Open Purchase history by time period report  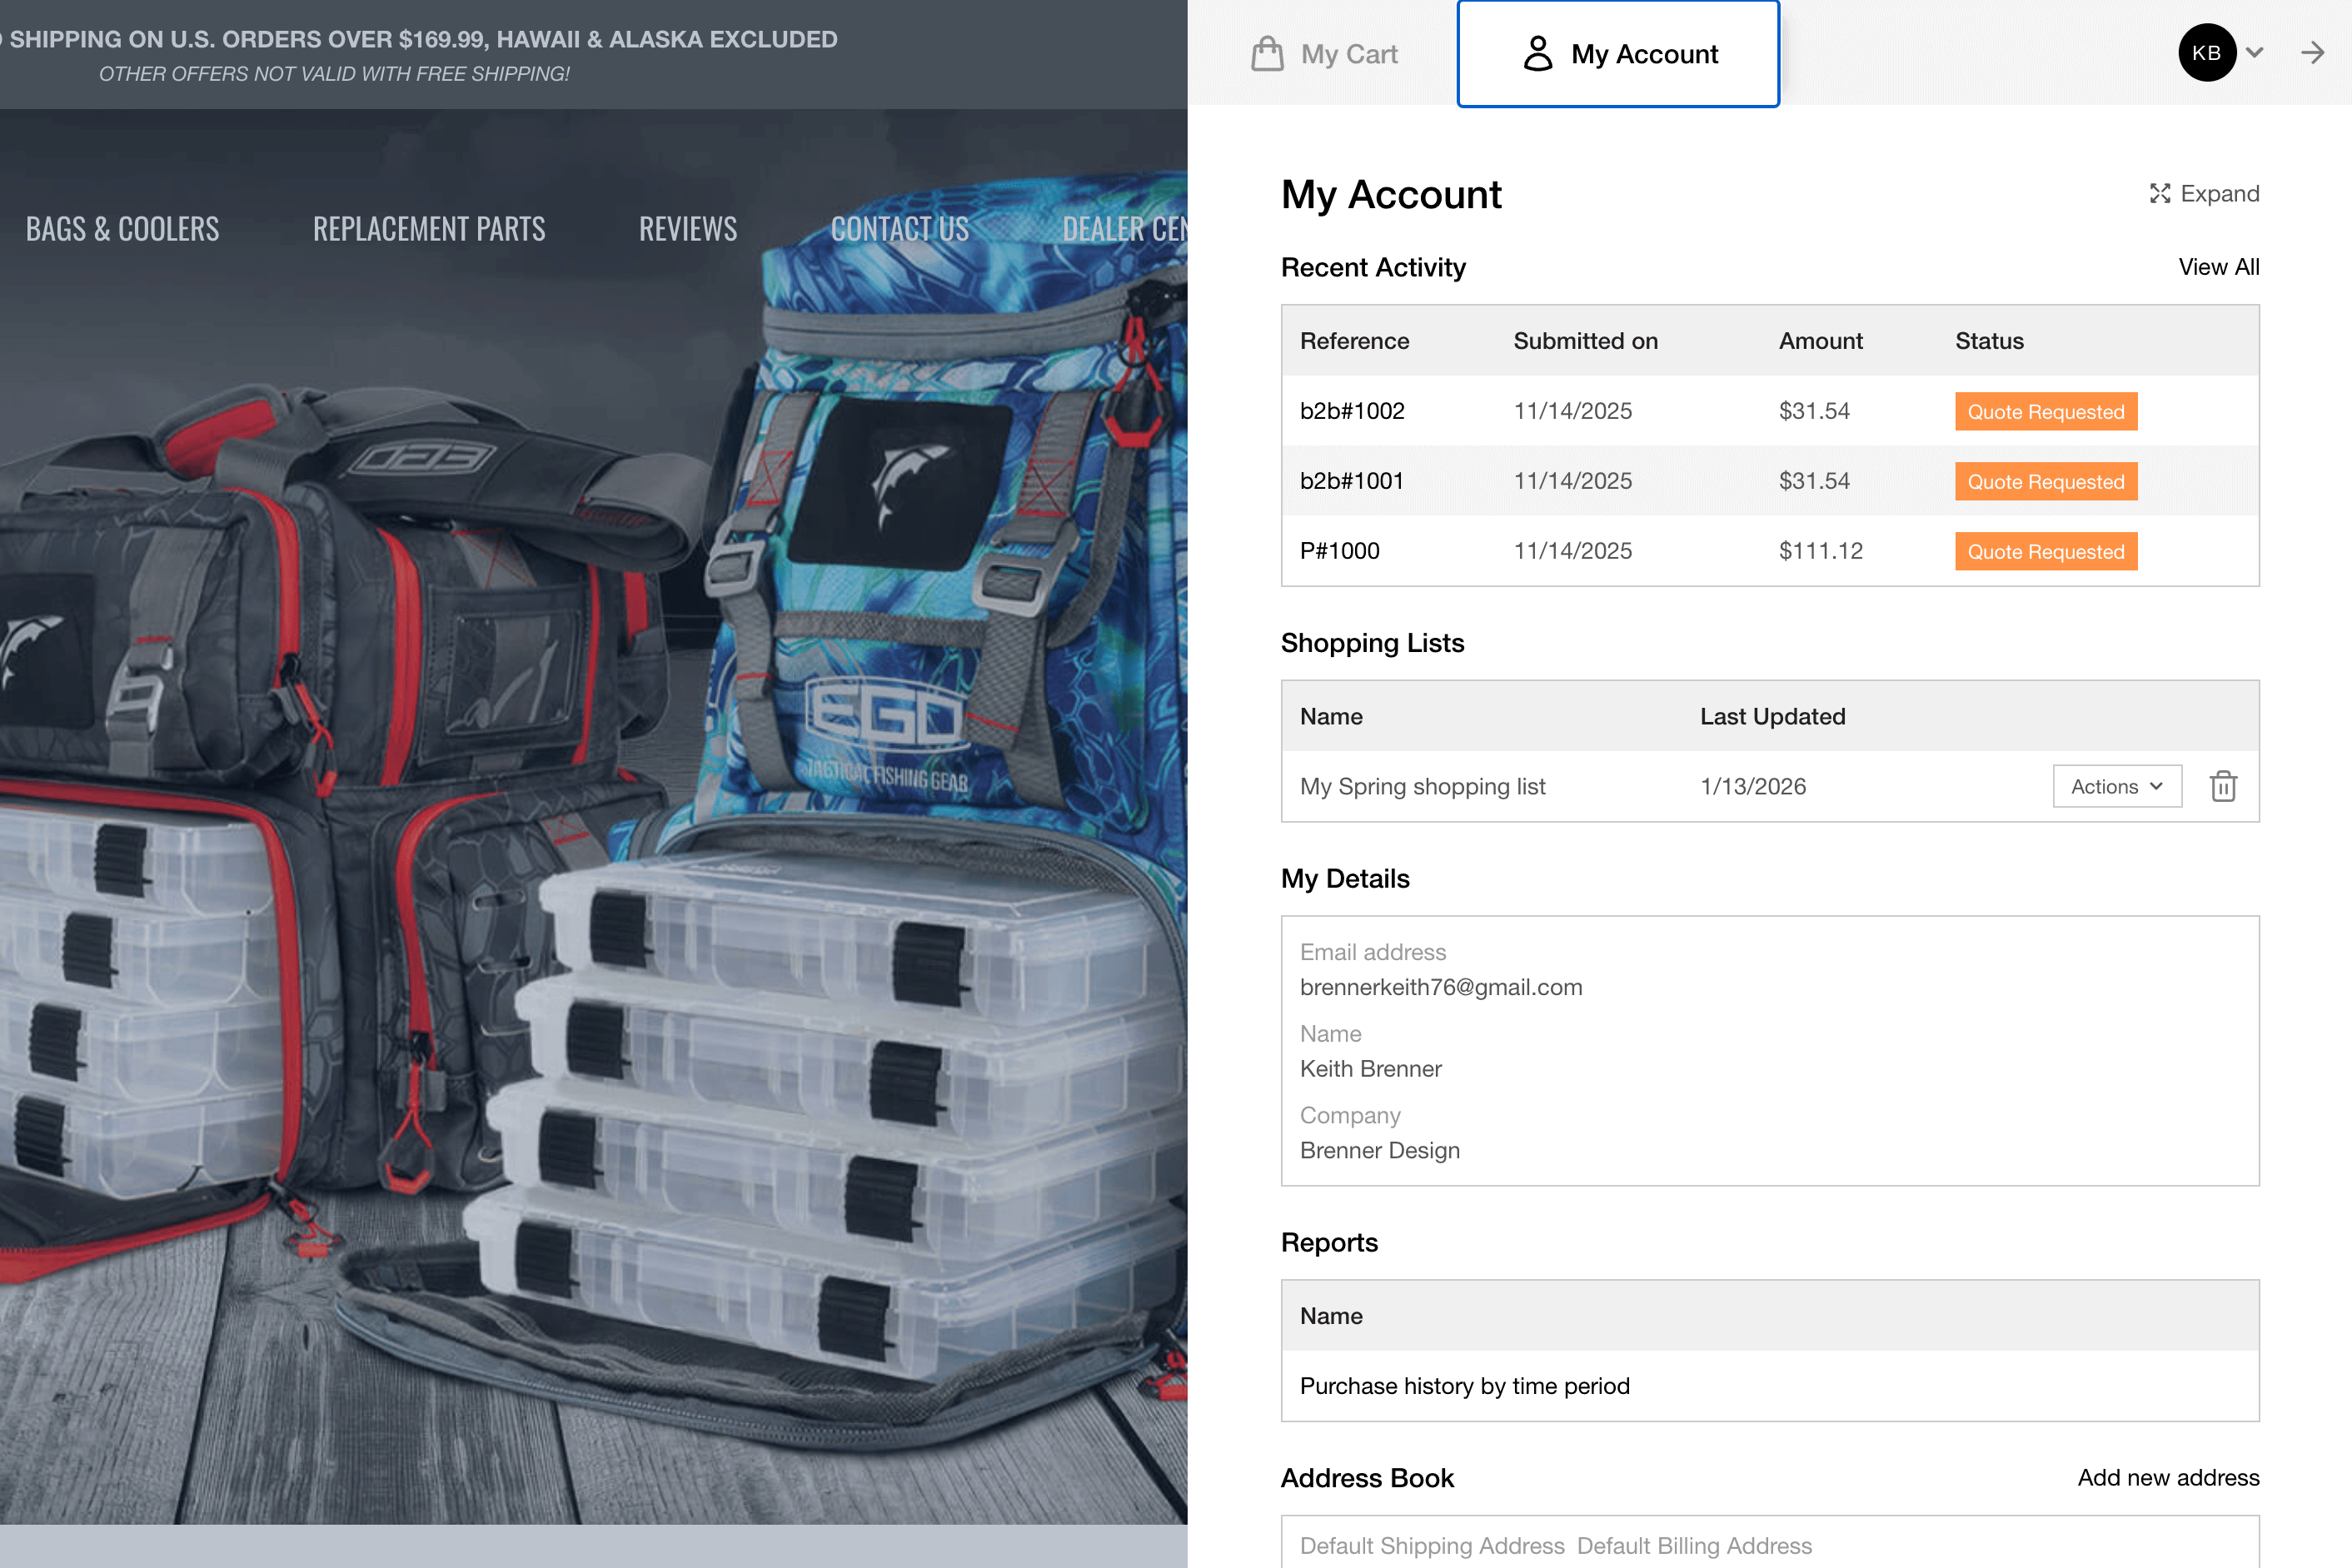point(1464,1386)
